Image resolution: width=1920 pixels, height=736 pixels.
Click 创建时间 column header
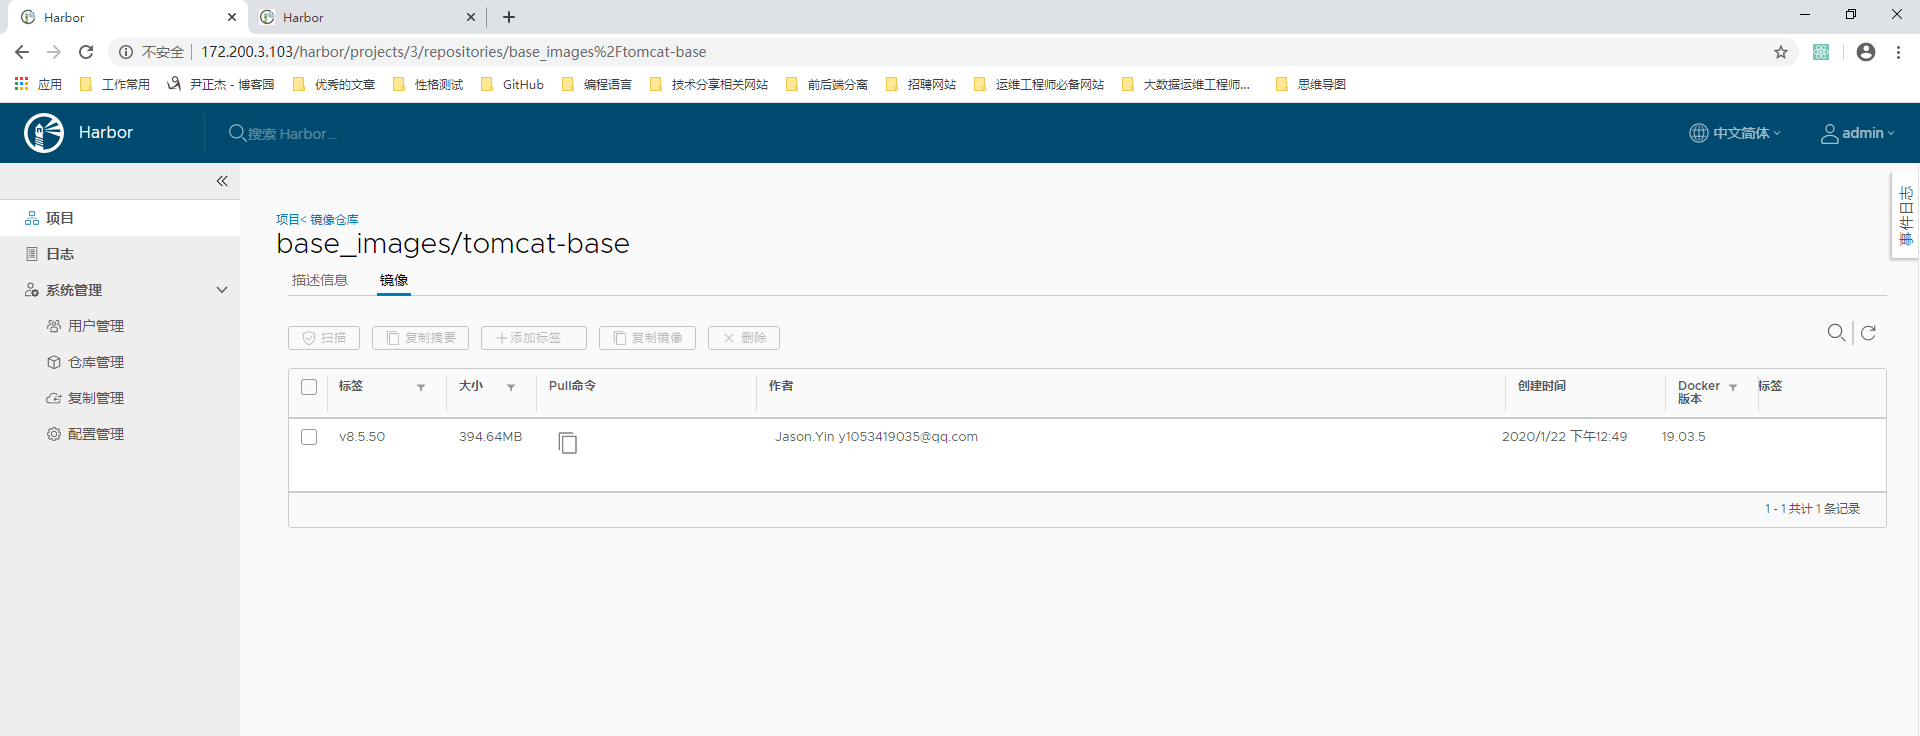pos(1542,386)
